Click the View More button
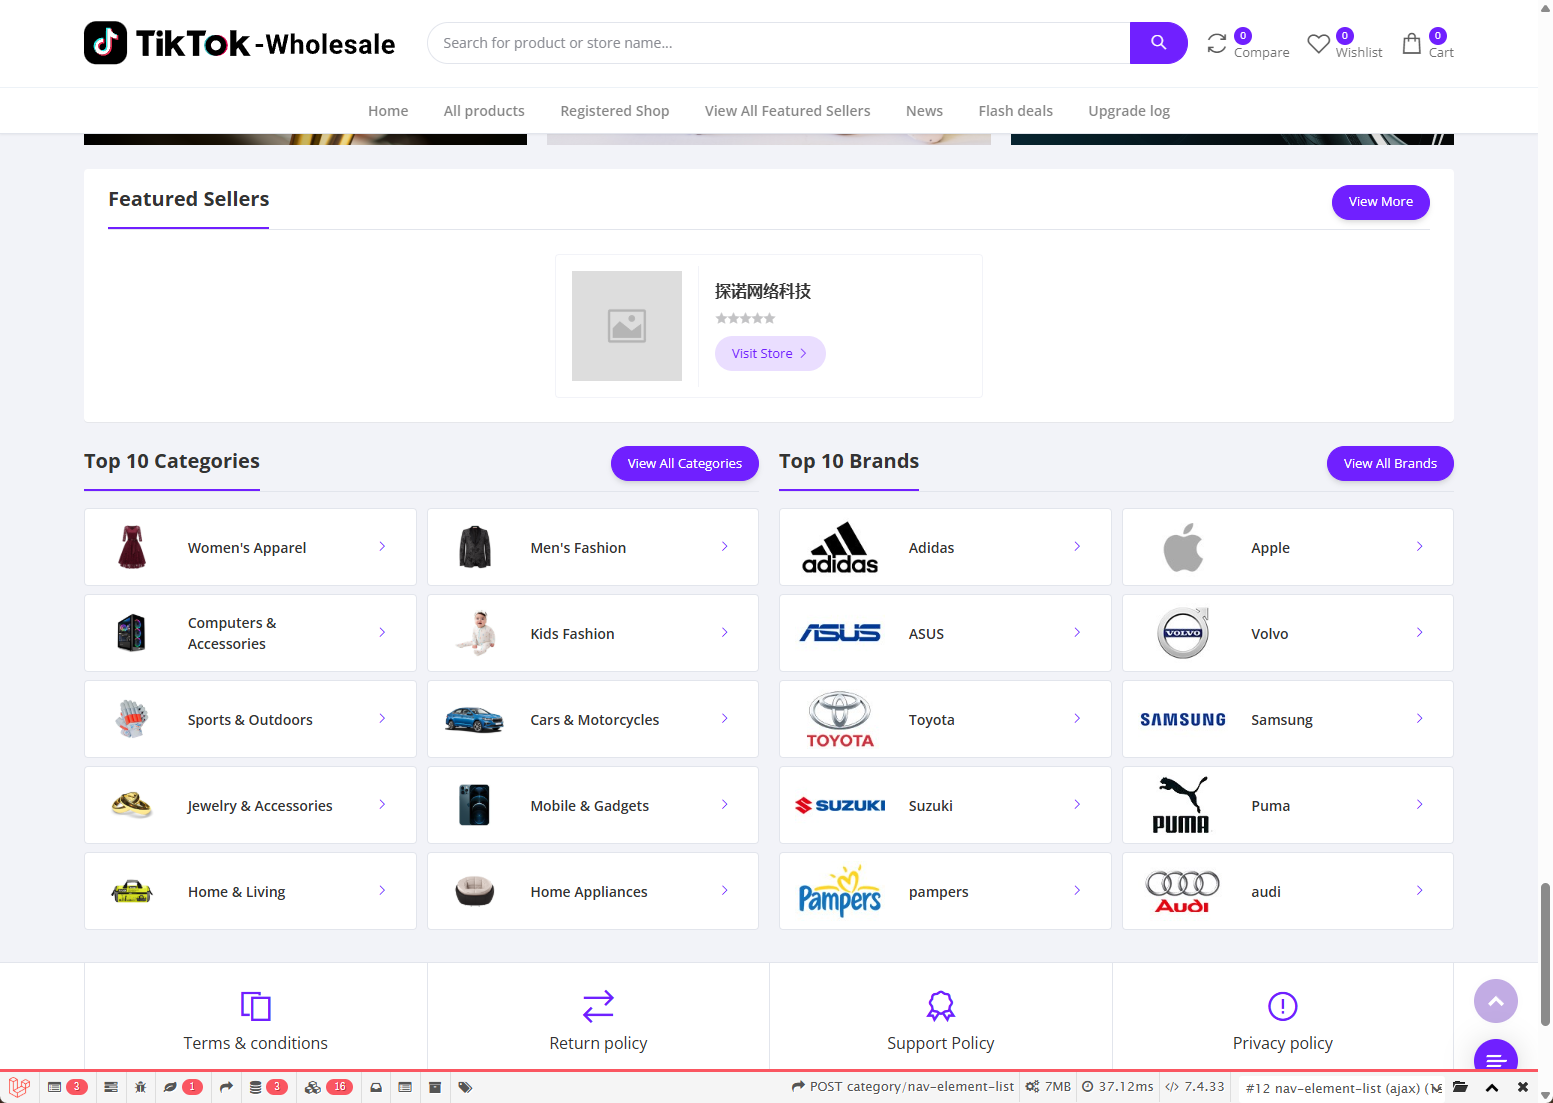Screen dimensions: 1553x1103 (1381, 202)
